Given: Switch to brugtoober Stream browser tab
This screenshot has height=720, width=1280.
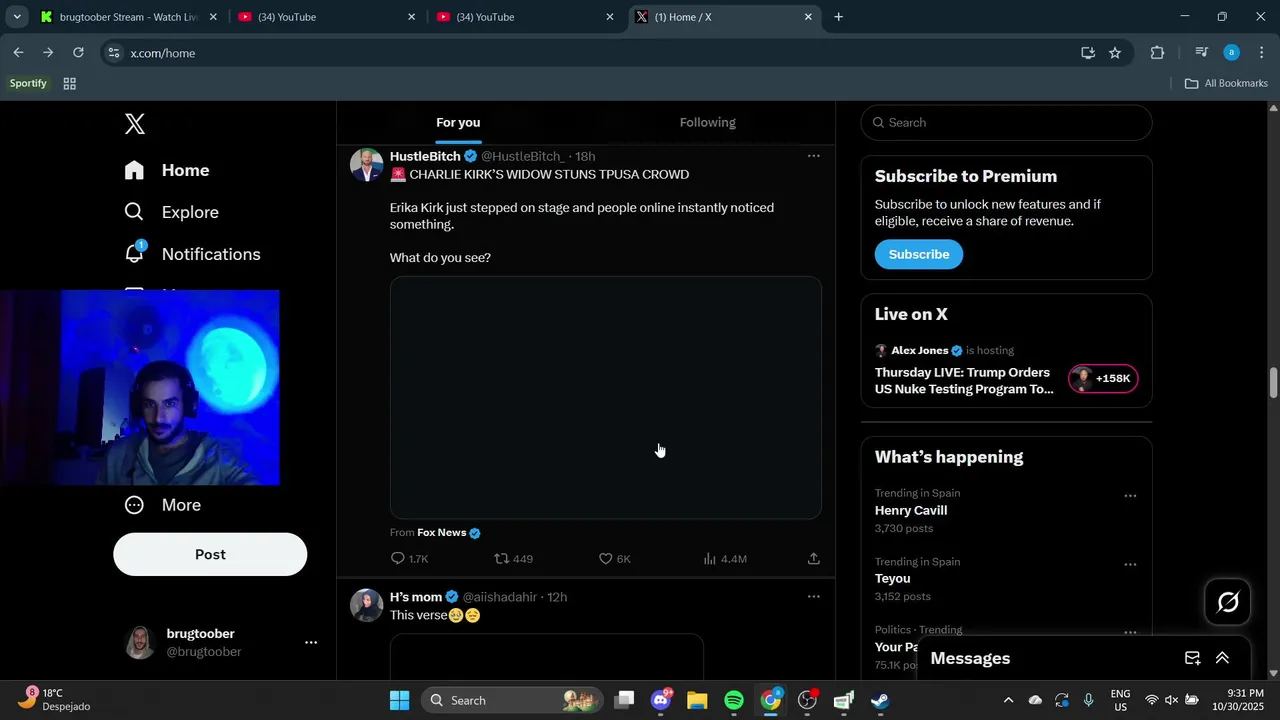Looking at the screenshot, I should [x=129, y=17].
